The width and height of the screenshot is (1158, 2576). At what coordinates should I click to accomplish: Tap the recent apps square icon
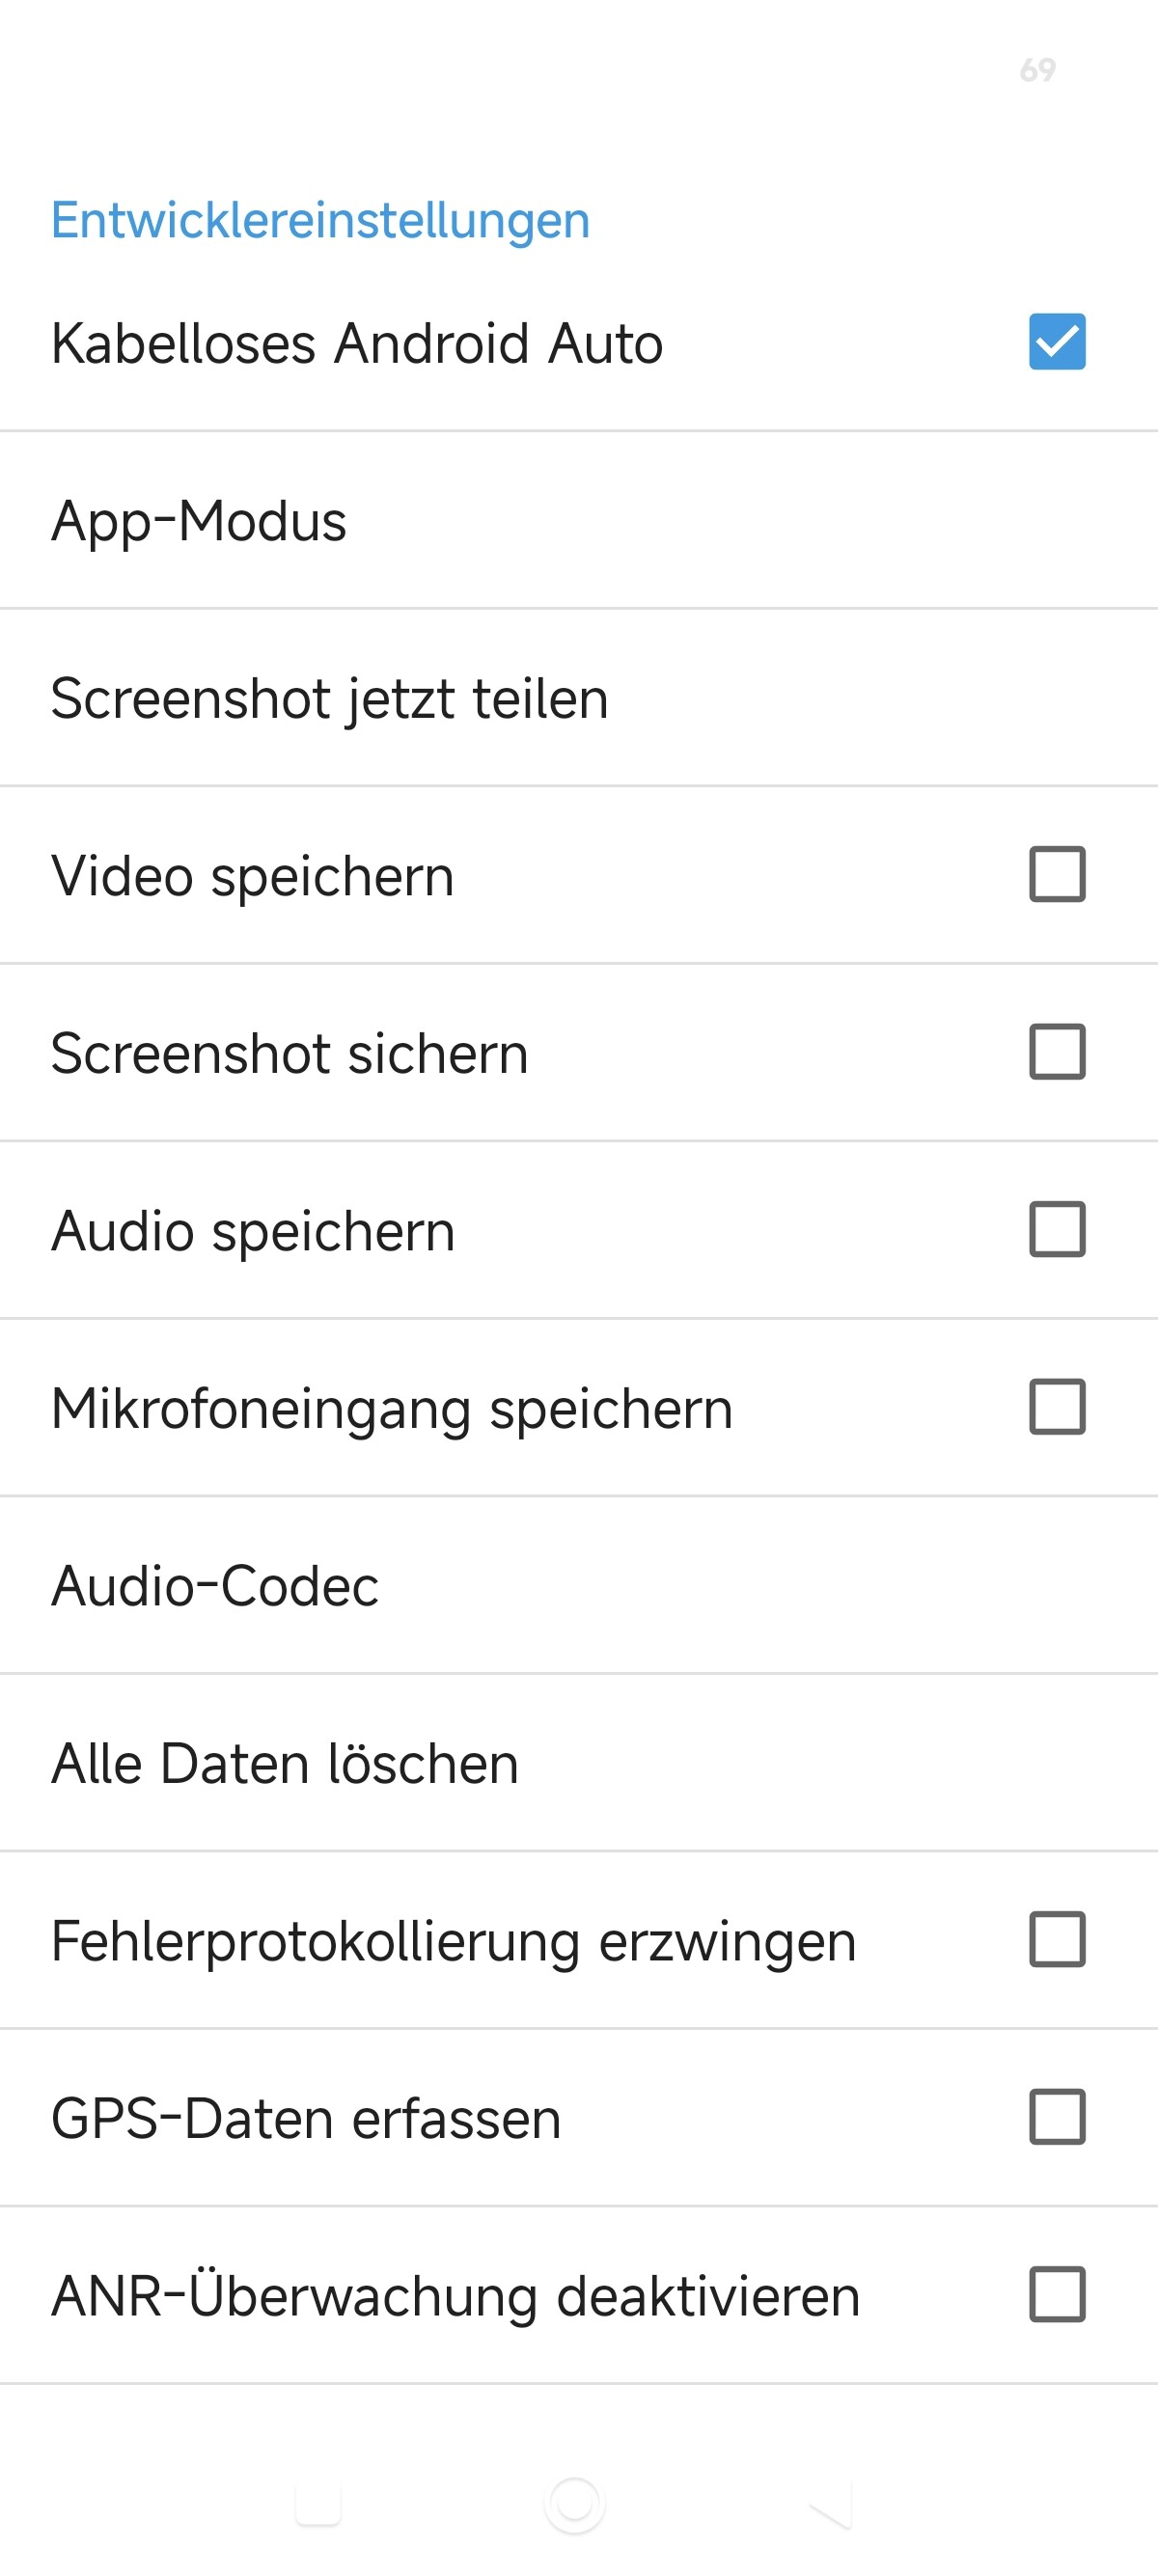click(x=319, y=2504)
